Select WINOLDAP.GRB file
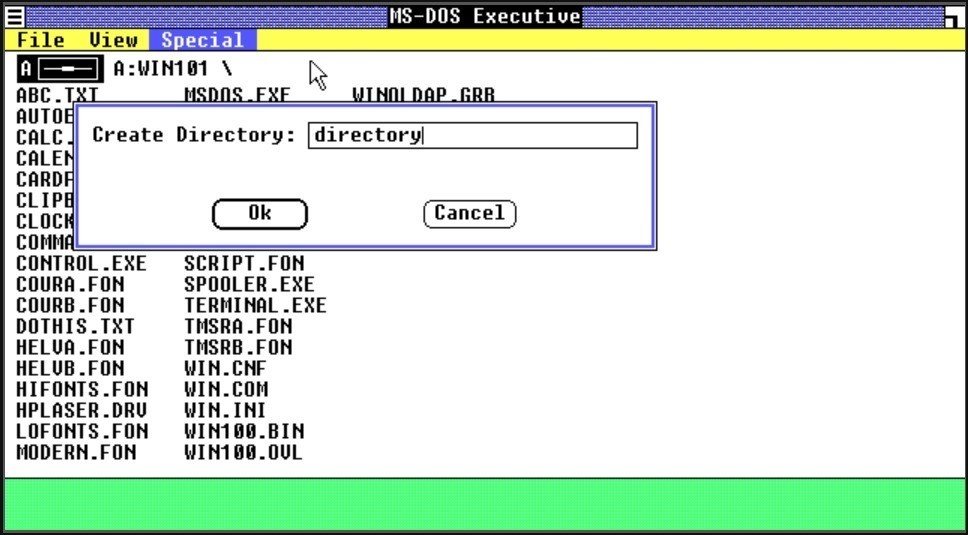Screen dimensions: 968x535 pos(424,96)
